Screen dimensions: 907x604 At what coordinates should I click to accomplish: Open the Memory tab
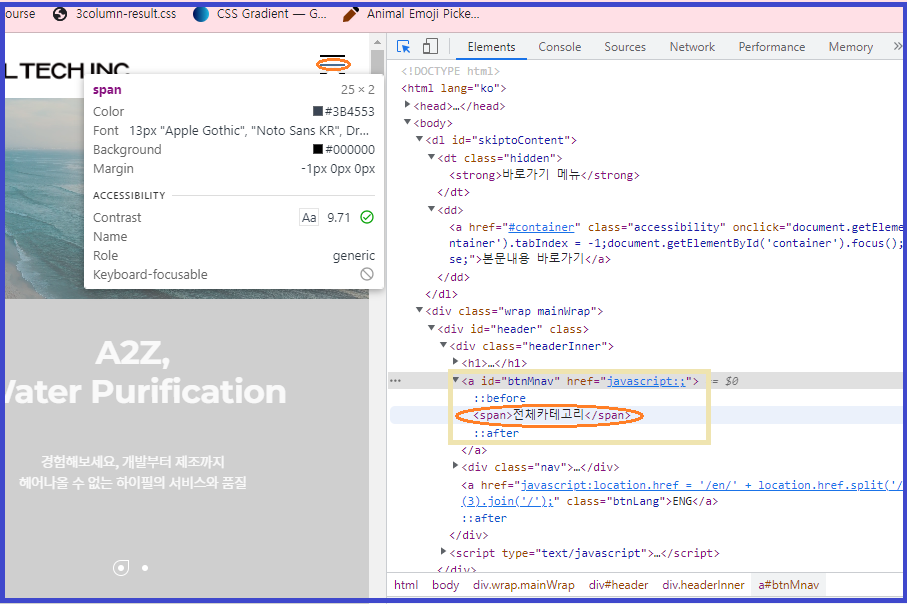(x=850, y=47)
